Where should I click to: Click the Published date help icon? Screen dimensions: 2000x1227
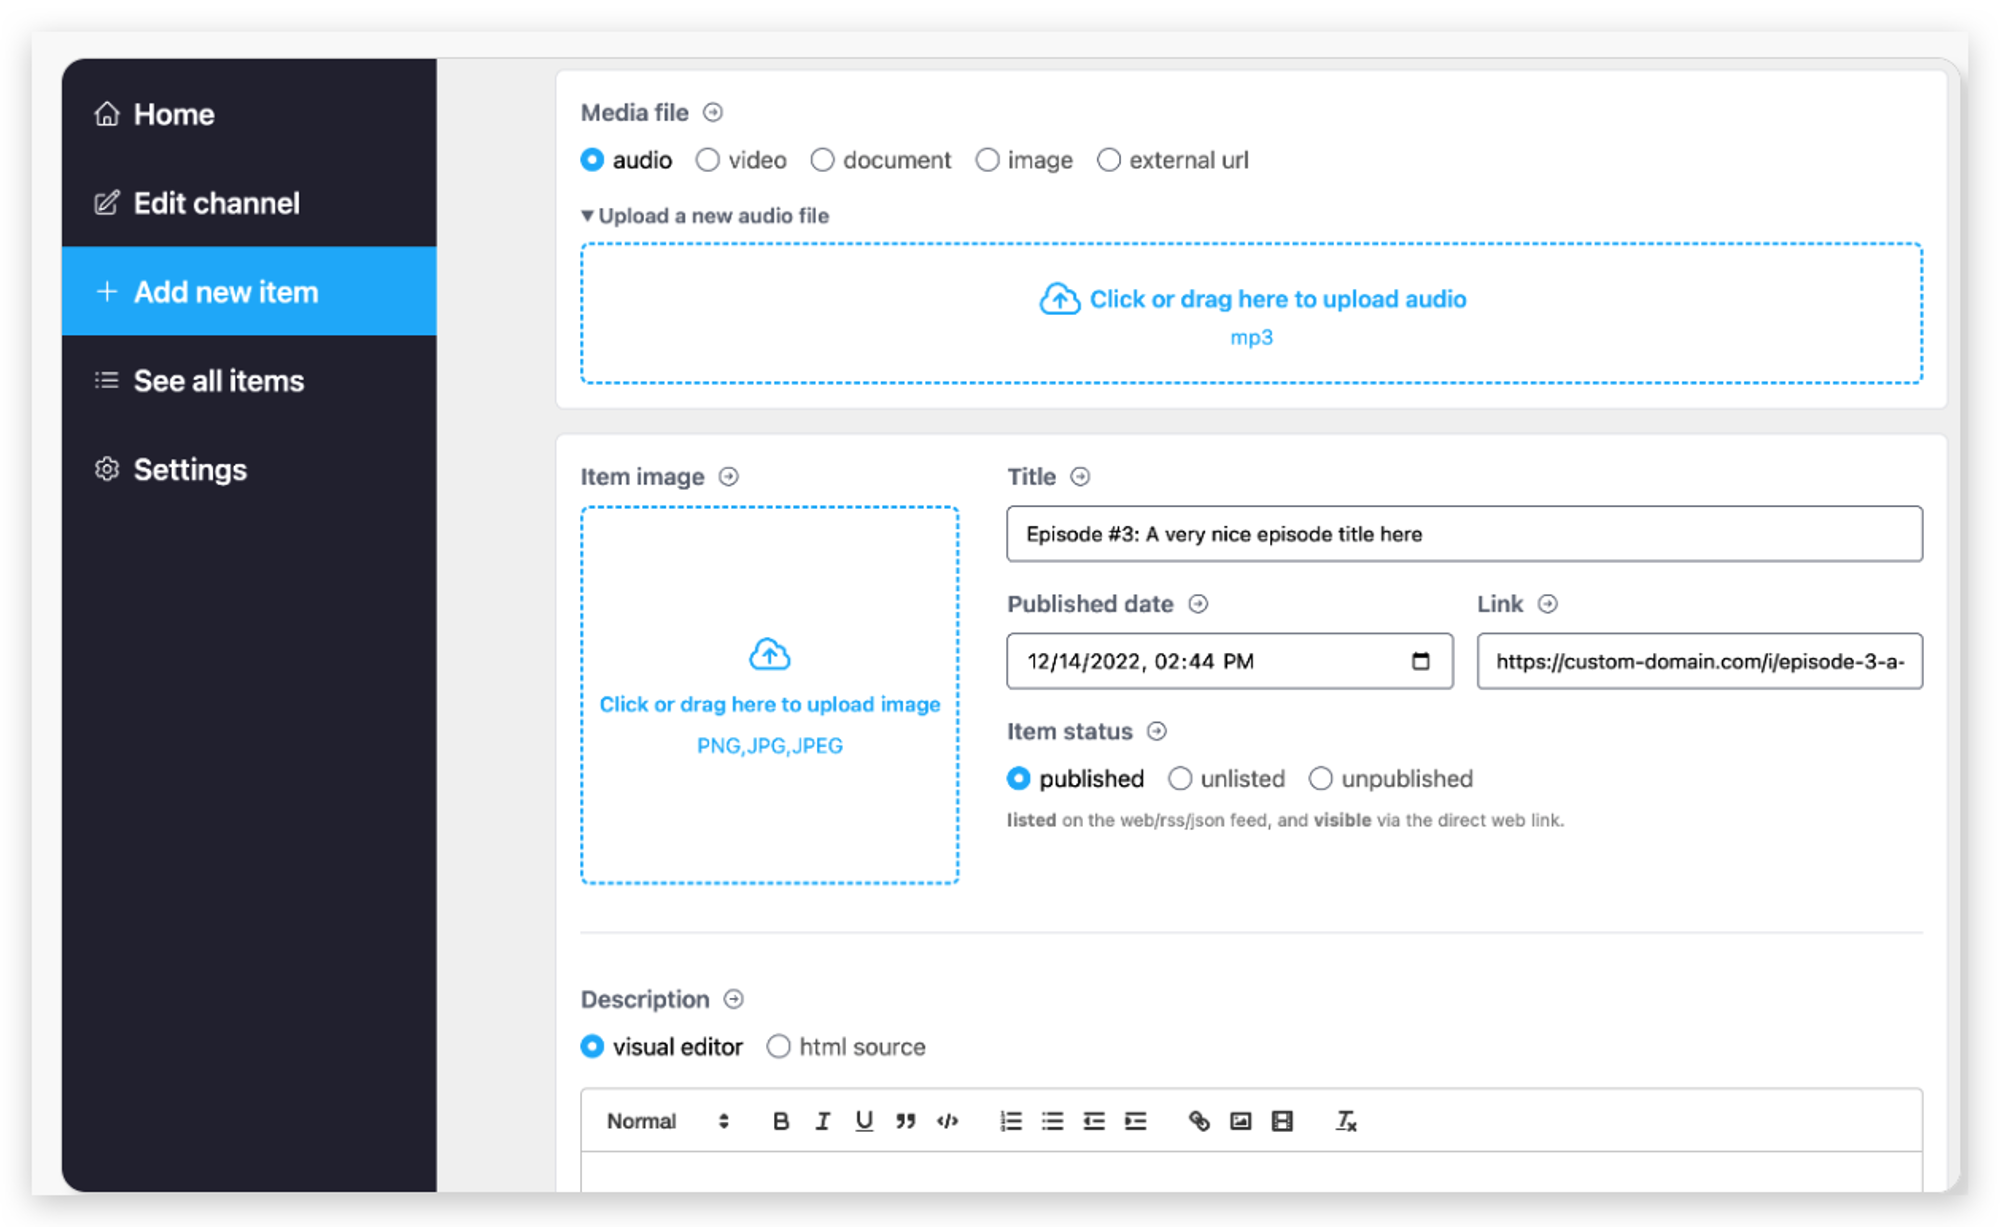coord(1198,603)
